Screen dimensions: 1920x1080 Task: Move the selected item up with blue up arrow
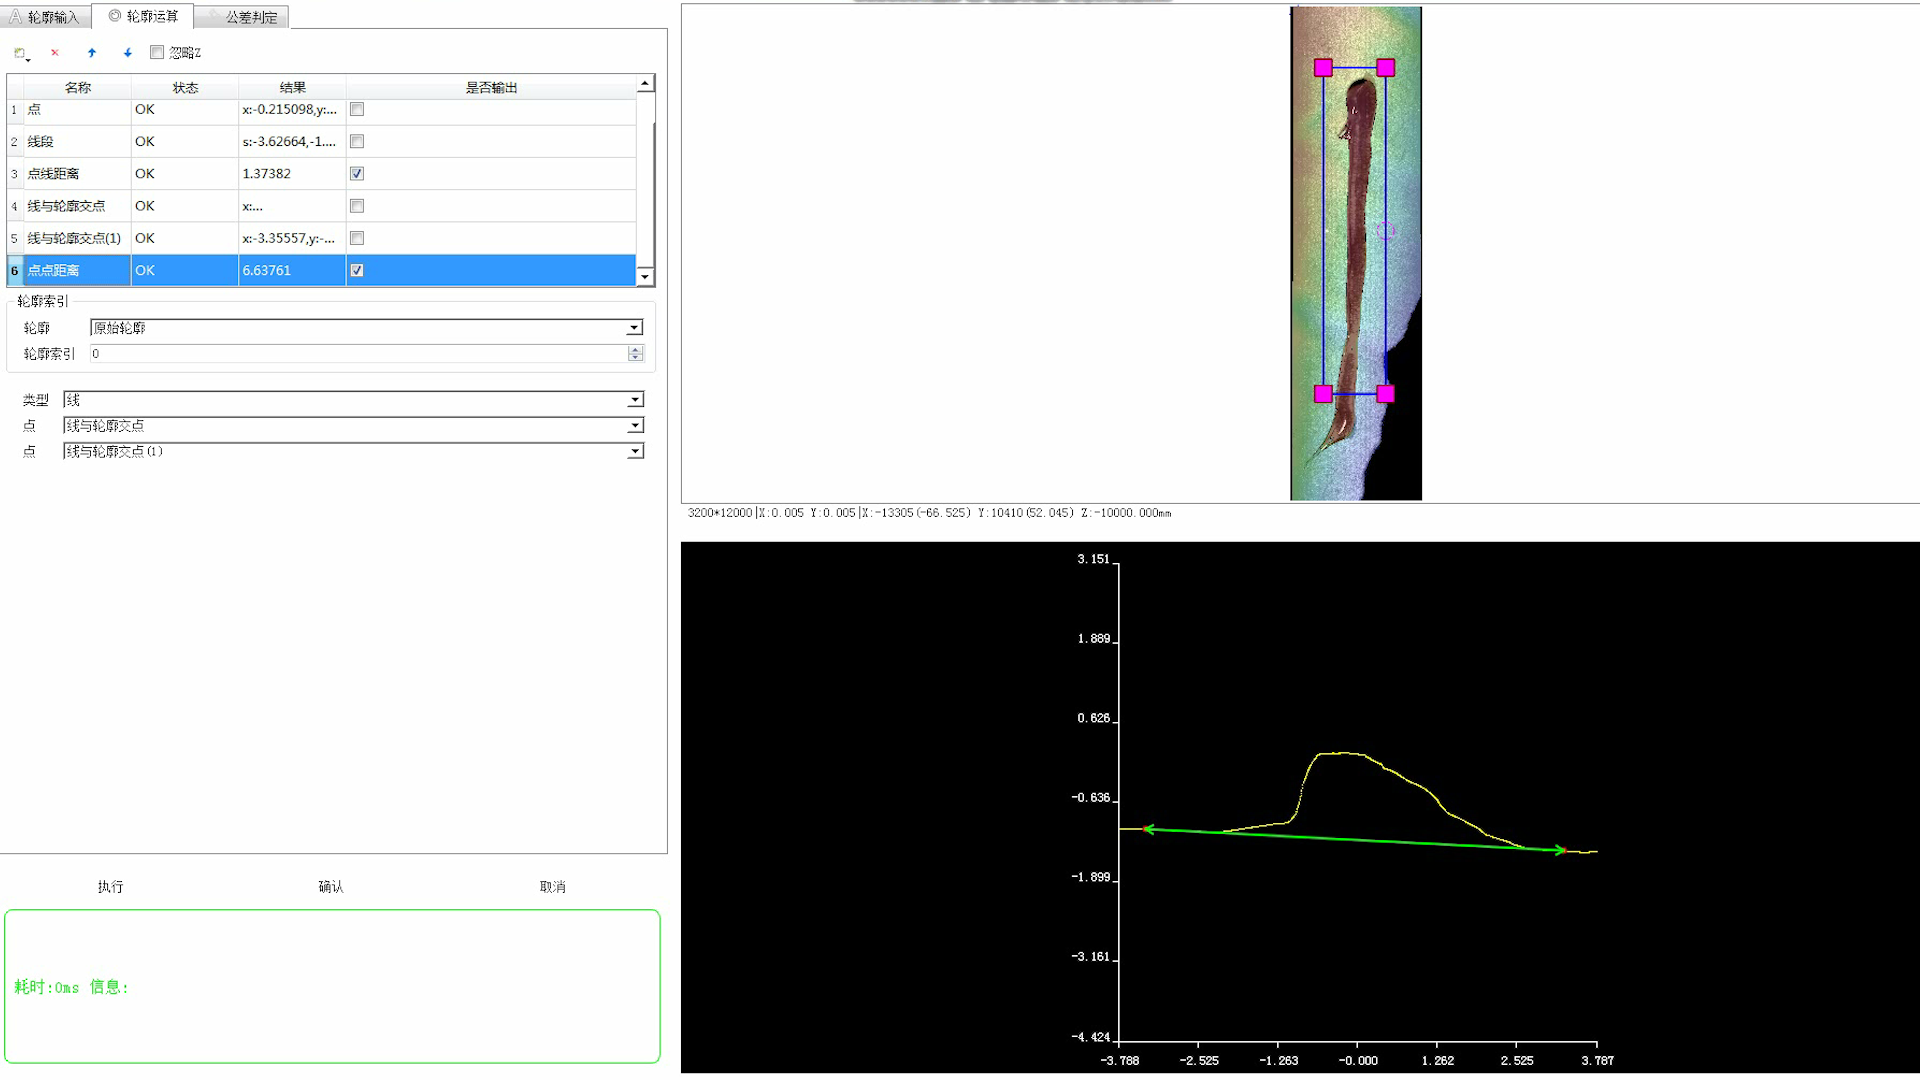pos(92,53)
